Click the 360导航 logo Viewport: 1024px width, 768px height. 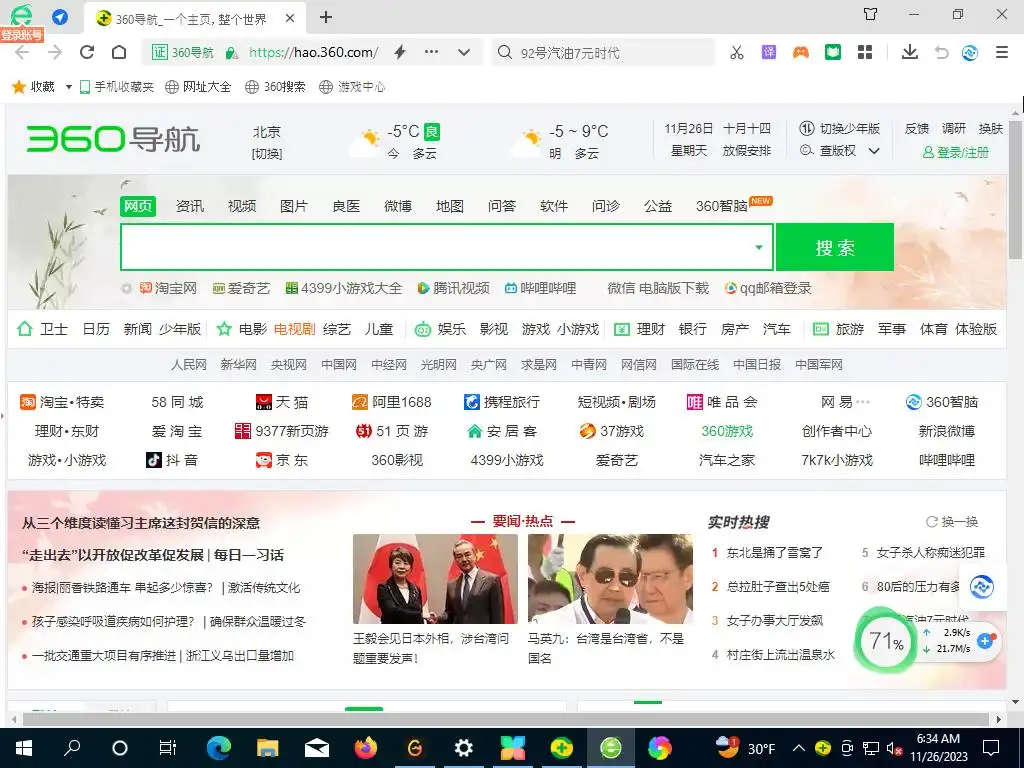tap(113, 139)
